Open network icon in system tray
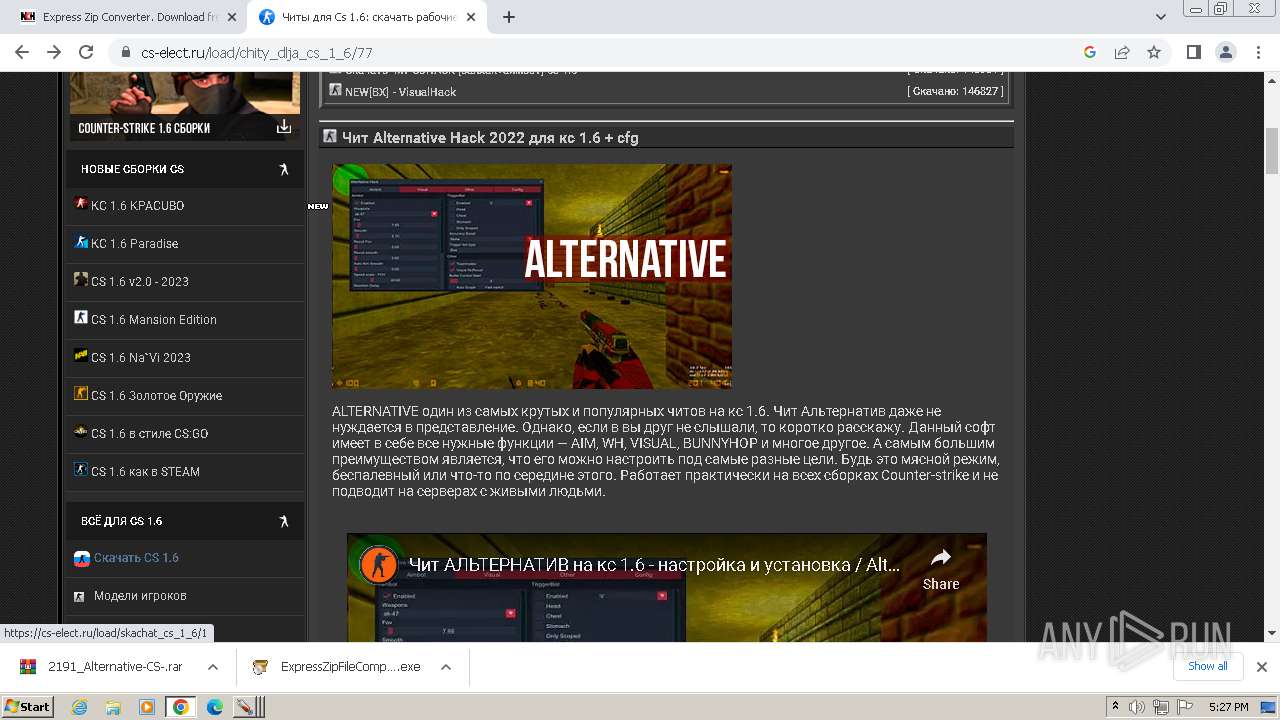Screen dimensions: 1280x720 (x=1162, y=707)
